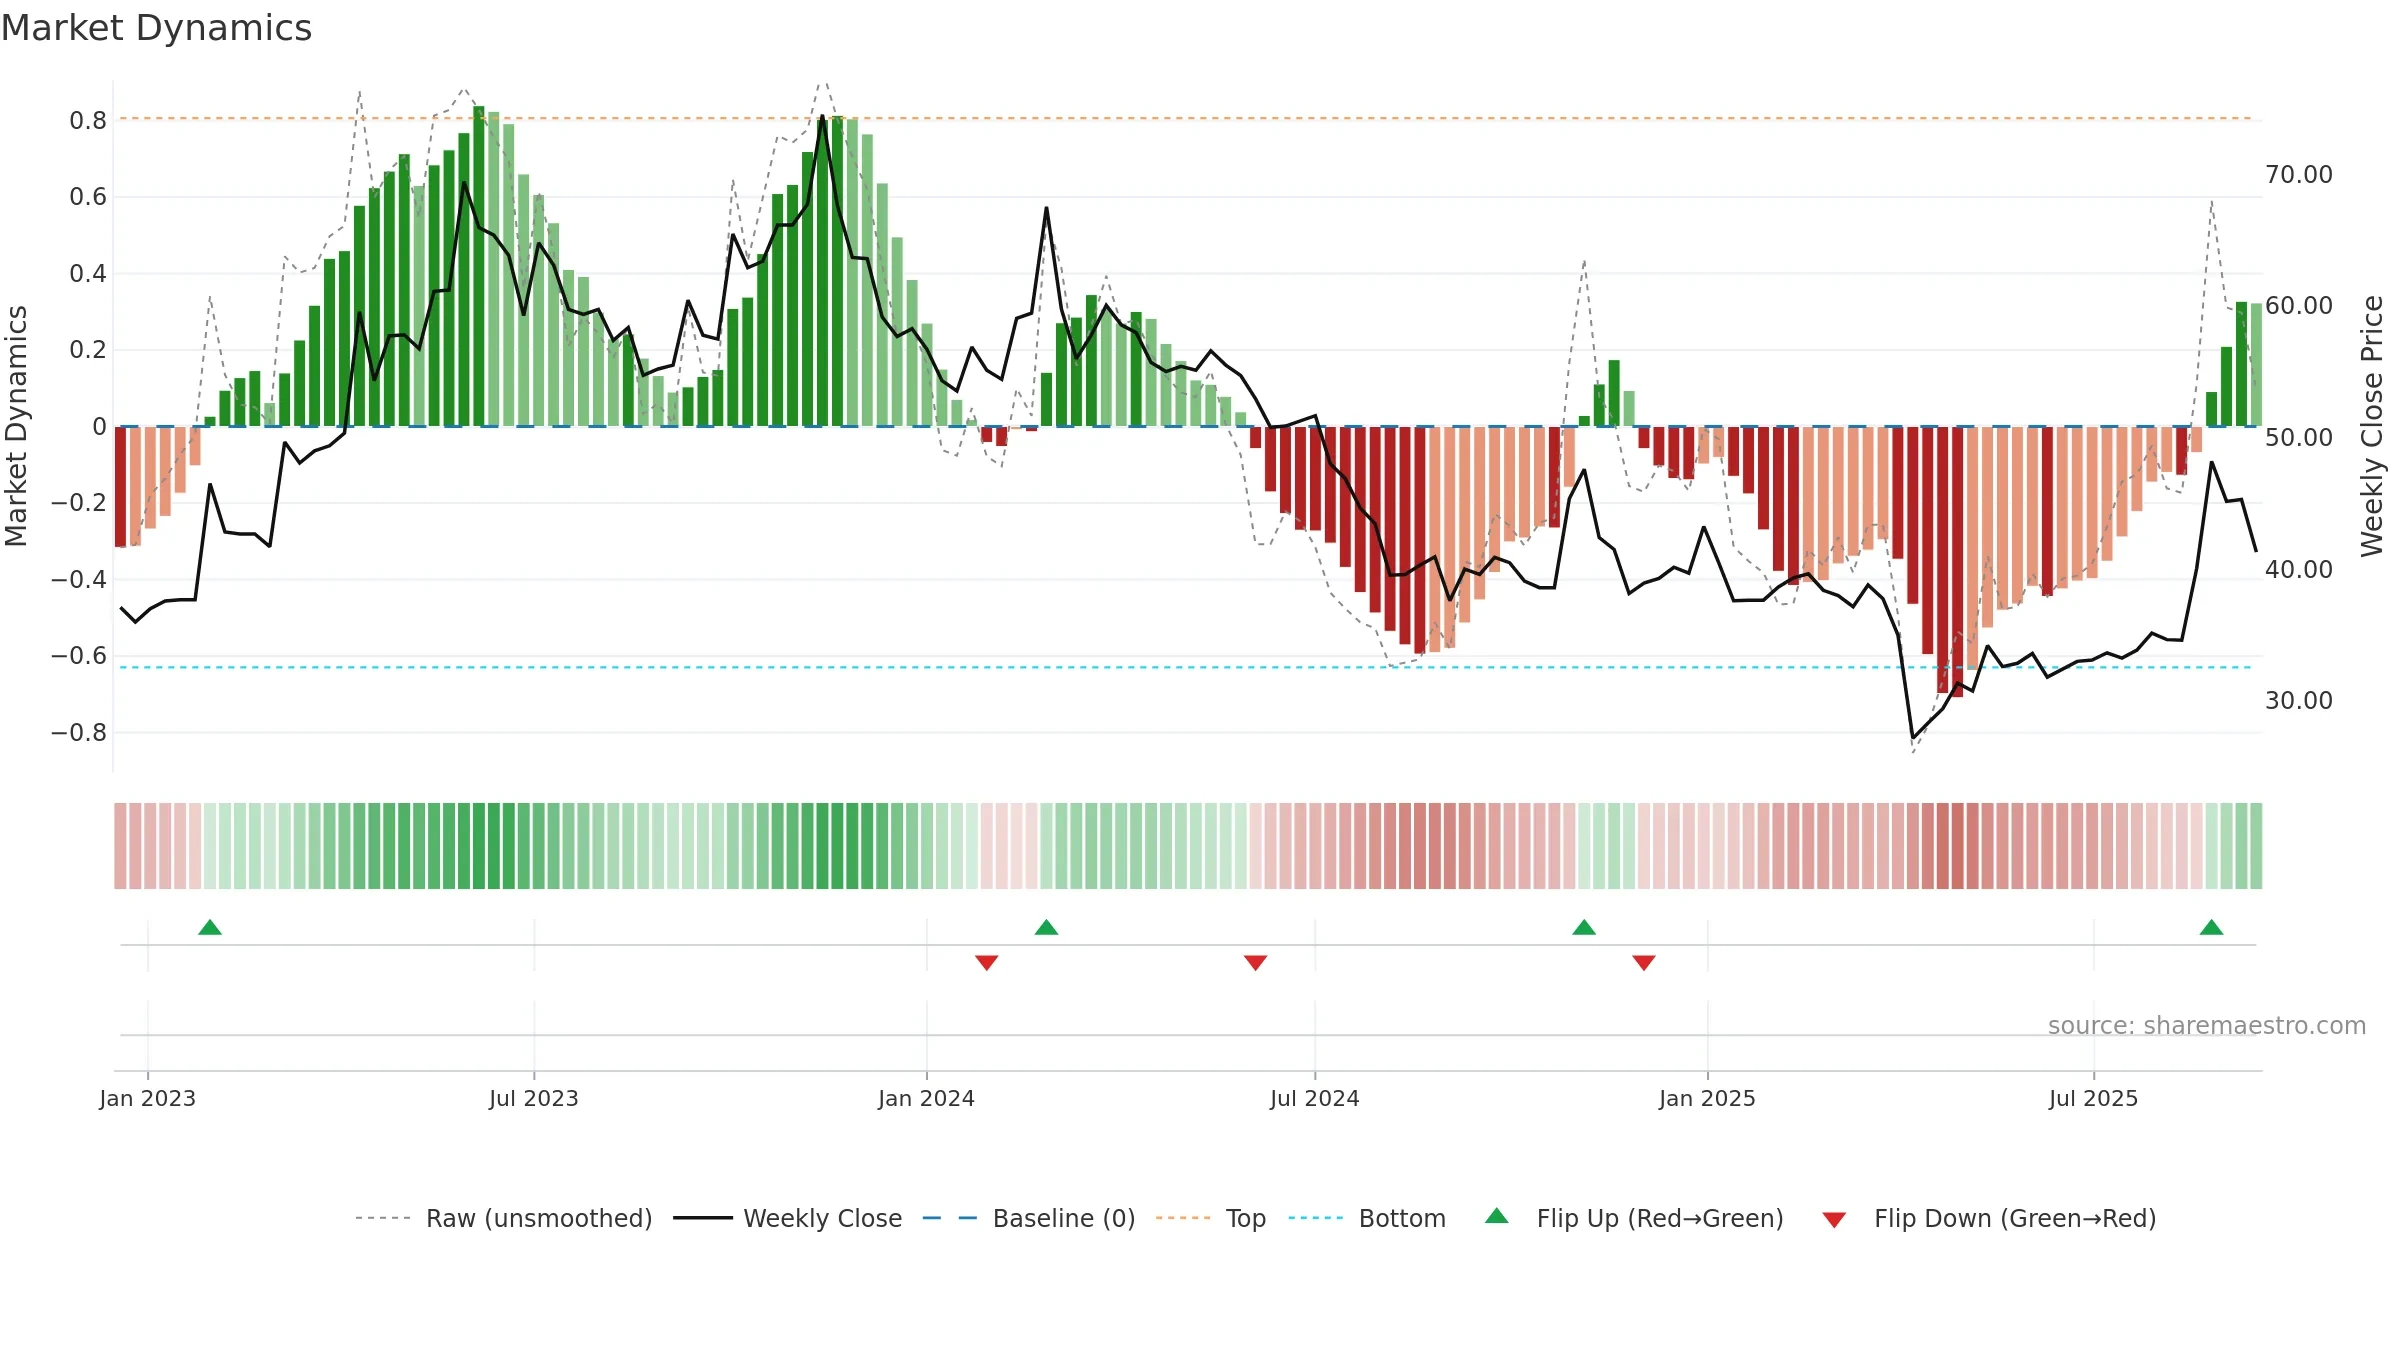Click the first red bar at chart start
This screenshot has width=2400, height=1350.
[x=120, y=487]
